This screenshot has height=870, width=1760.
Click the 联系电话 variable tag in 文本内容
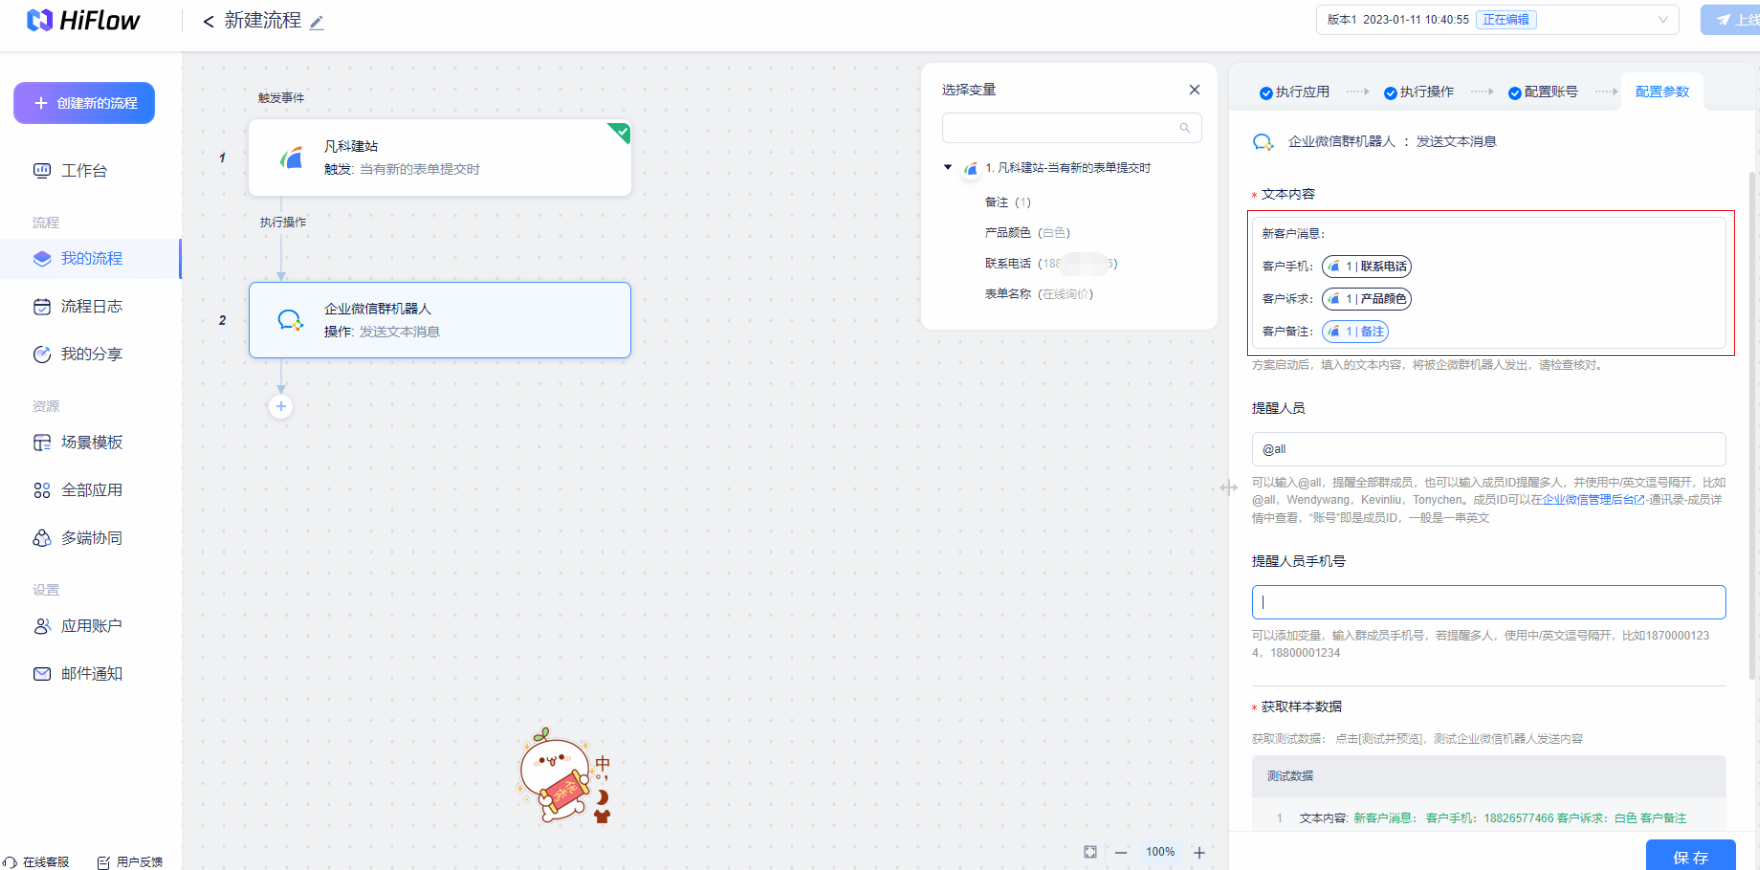pyautogui.click(x=1366, y=266)
